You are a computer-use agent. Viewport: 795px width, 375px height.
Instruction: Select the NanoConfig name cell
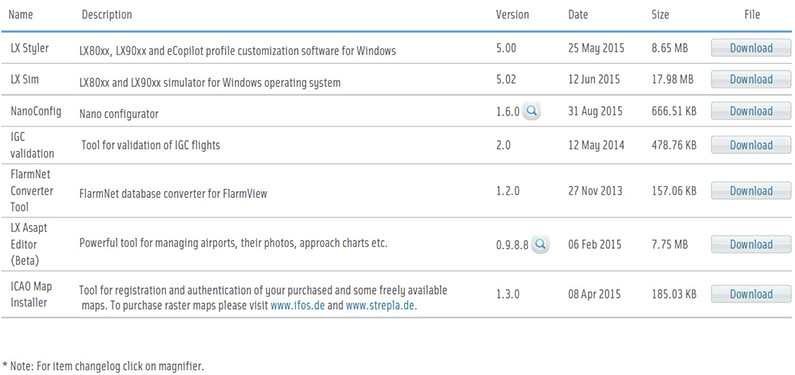[x=35, y=111]
